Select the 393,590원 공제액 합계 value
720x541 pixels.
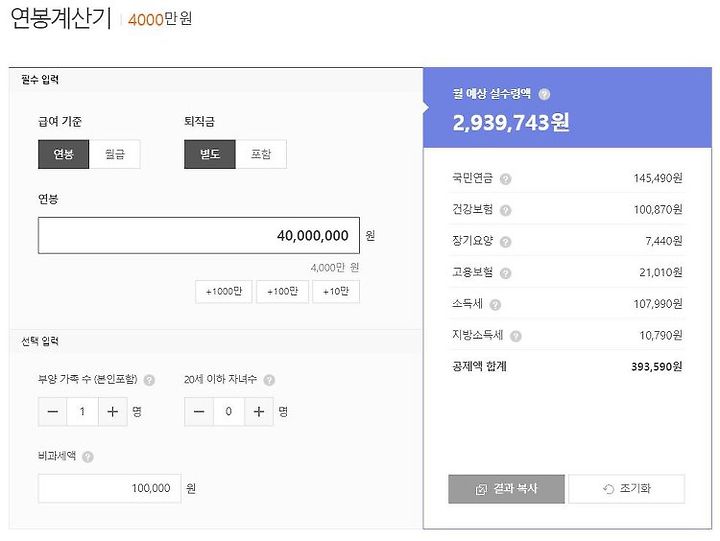pyautogui.click(x=657, y=367)
